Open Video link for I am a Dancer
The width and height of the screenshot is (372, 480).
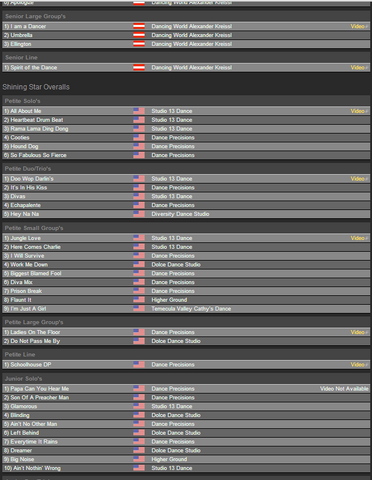(359, 26)
